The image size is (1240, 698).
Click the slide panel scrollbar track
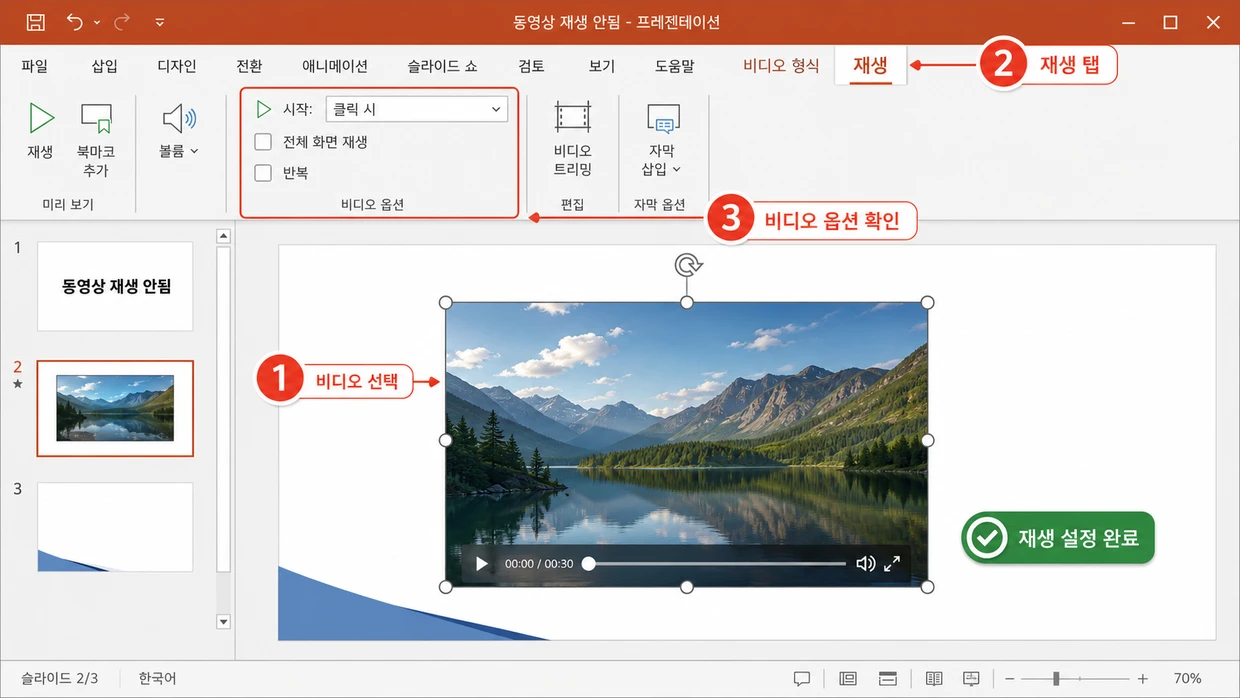(x=223, y=430)
